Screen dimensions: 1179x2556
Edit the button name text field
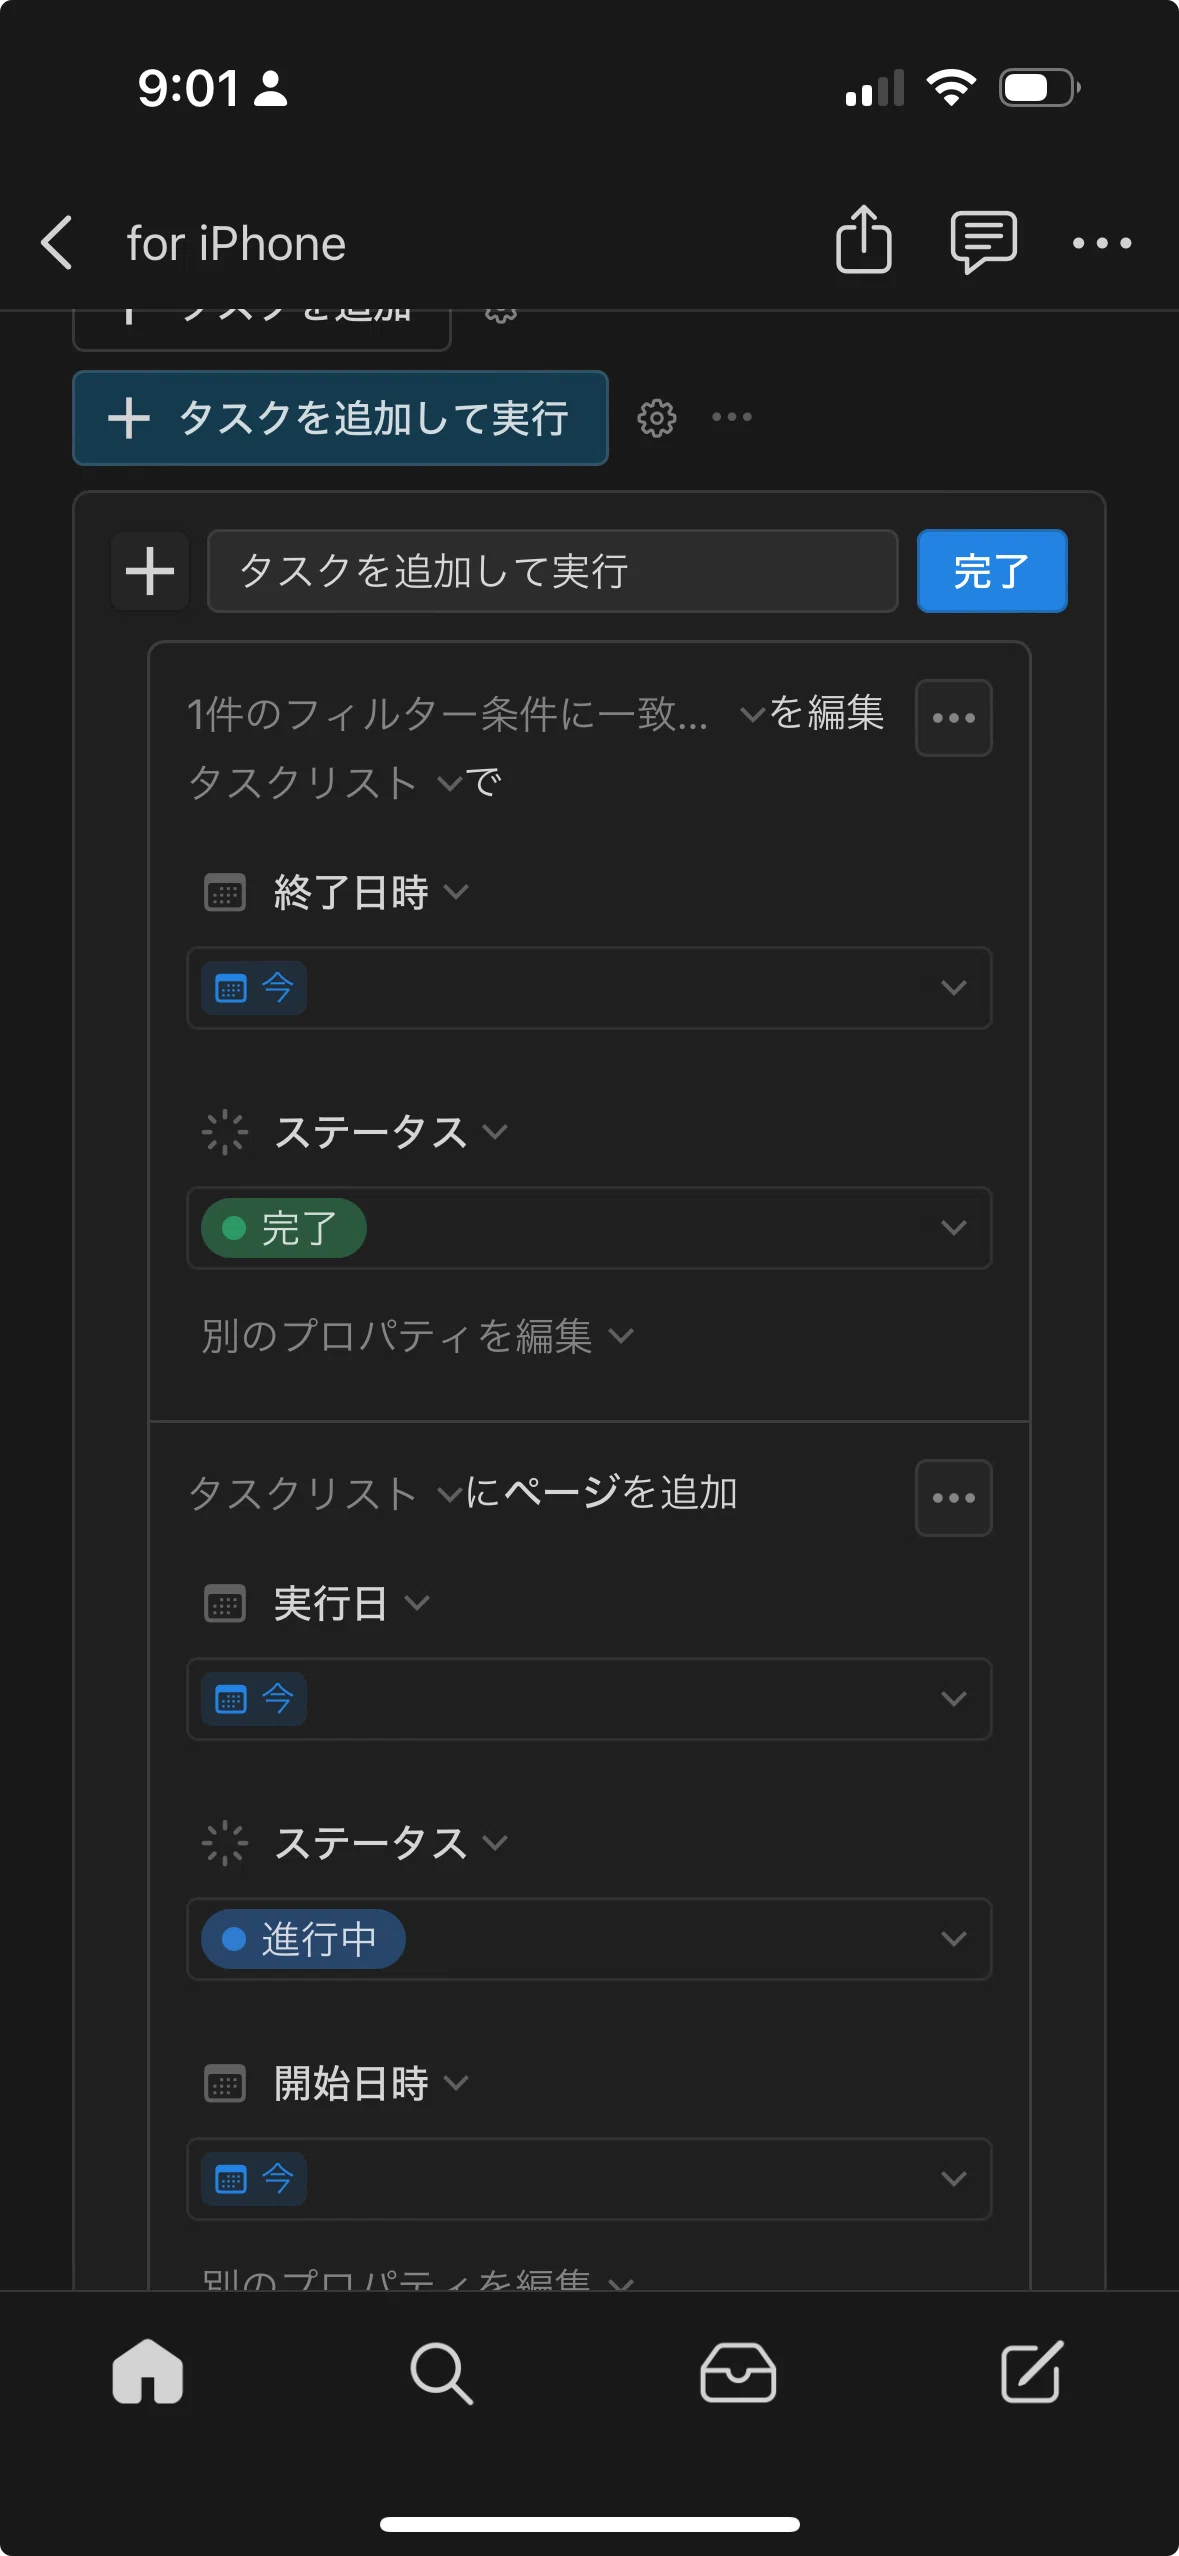(x=552, y=571)
